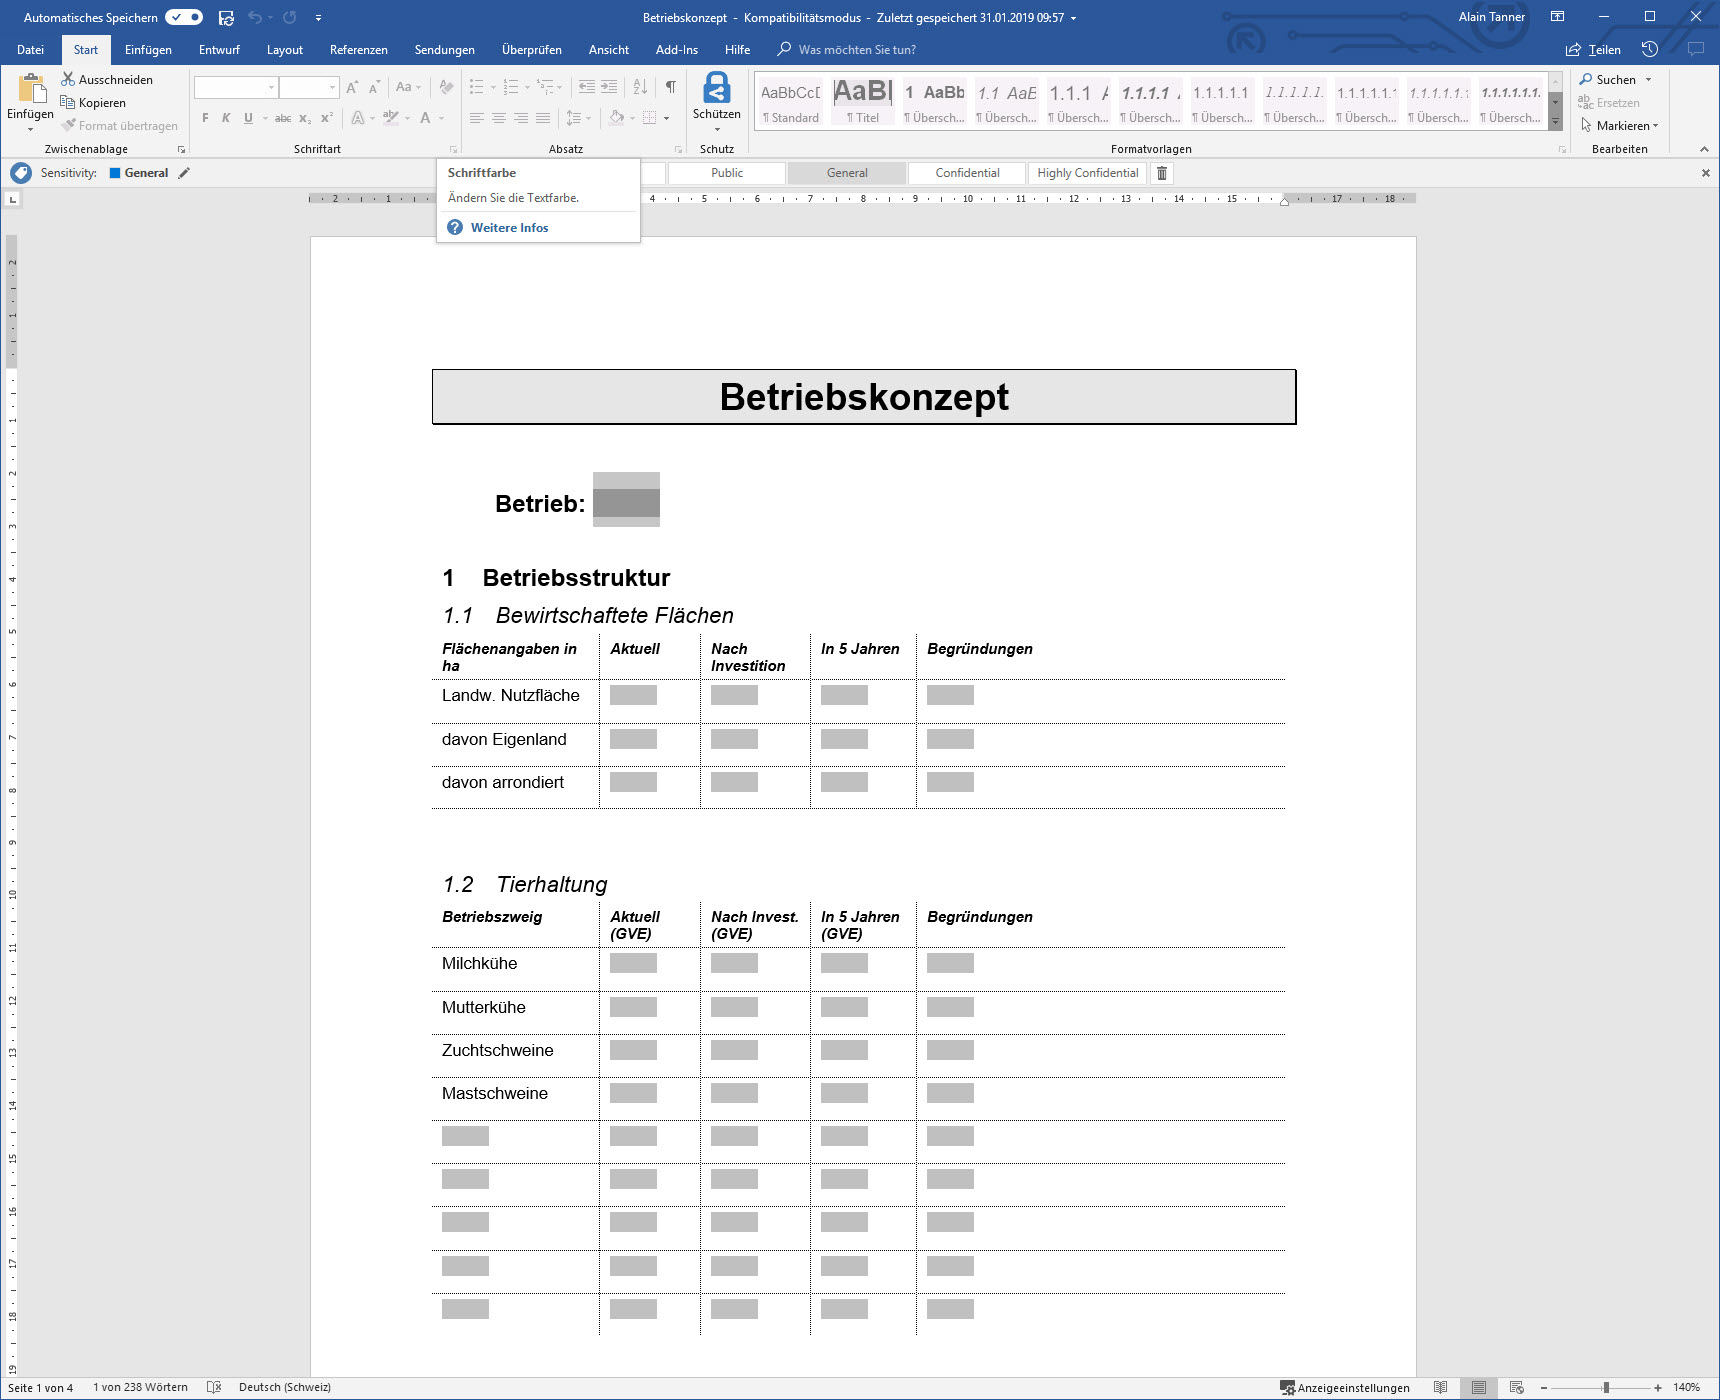
Task: Click the Schützen protect icon
Action: 716,89
